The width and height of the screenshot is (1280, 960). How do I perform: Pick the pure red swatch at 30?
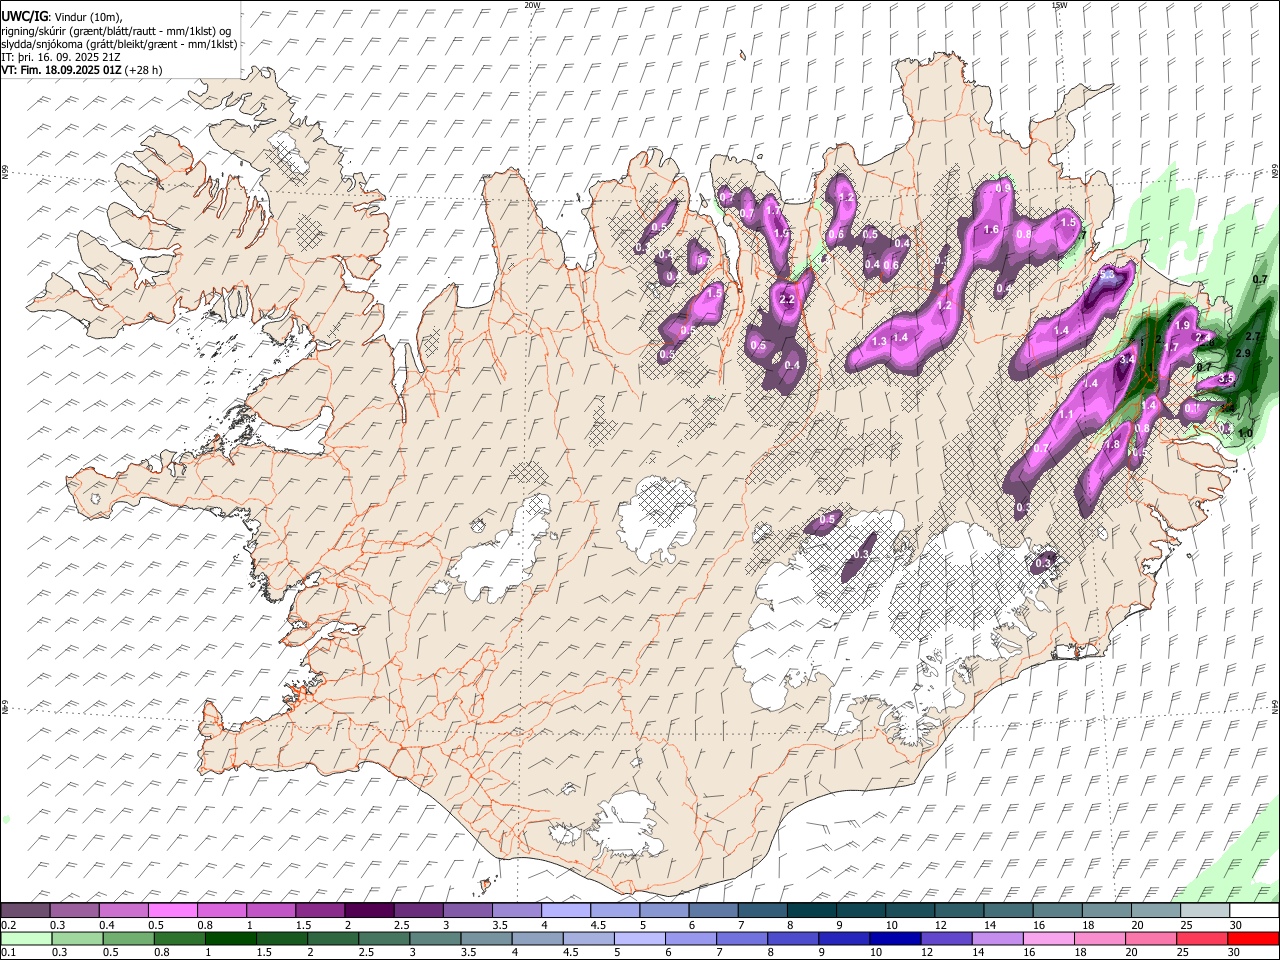point(1253,939)
